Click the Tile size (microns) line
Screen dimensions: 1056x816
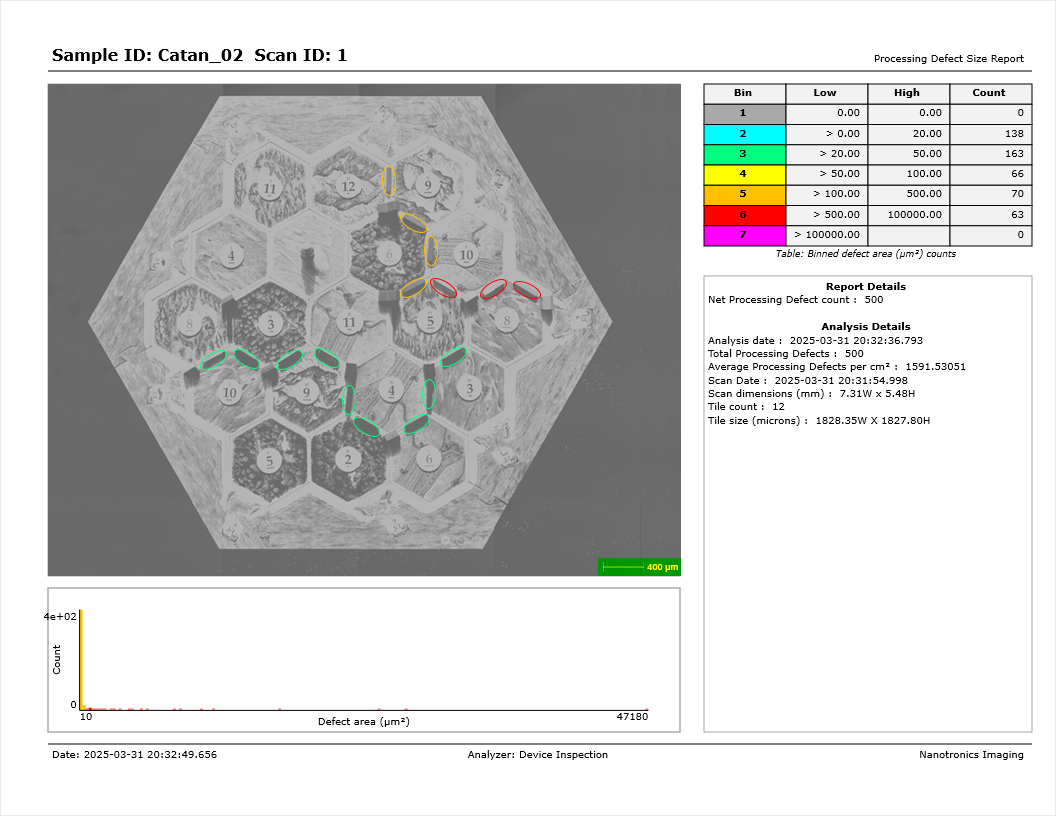(819, 421)
